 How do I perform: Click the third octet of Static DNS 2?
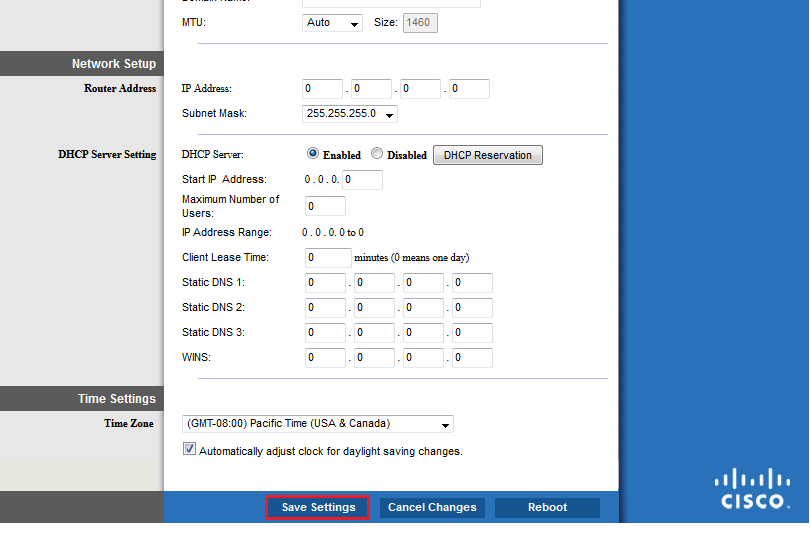424,307
